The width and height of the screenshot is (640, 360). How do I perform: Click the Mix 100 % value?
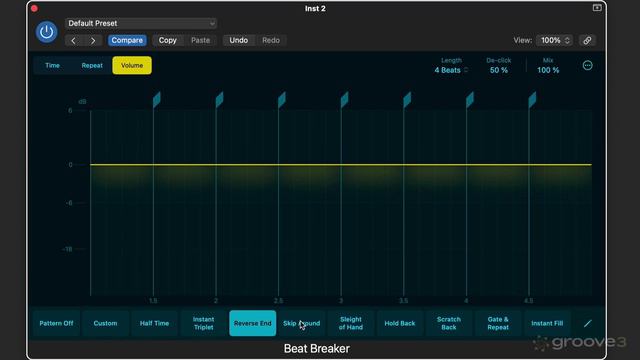(548, 70)
